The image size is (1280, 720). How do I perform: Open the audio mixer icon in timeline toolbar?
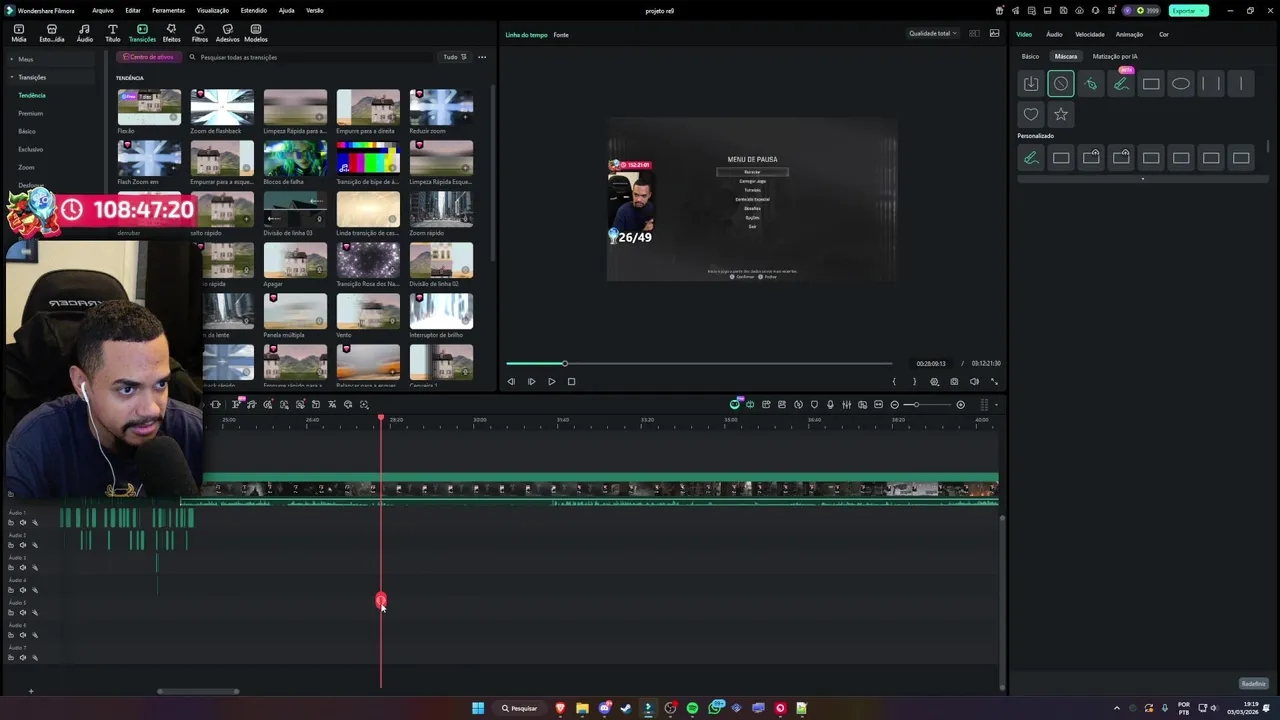(846, 405)
